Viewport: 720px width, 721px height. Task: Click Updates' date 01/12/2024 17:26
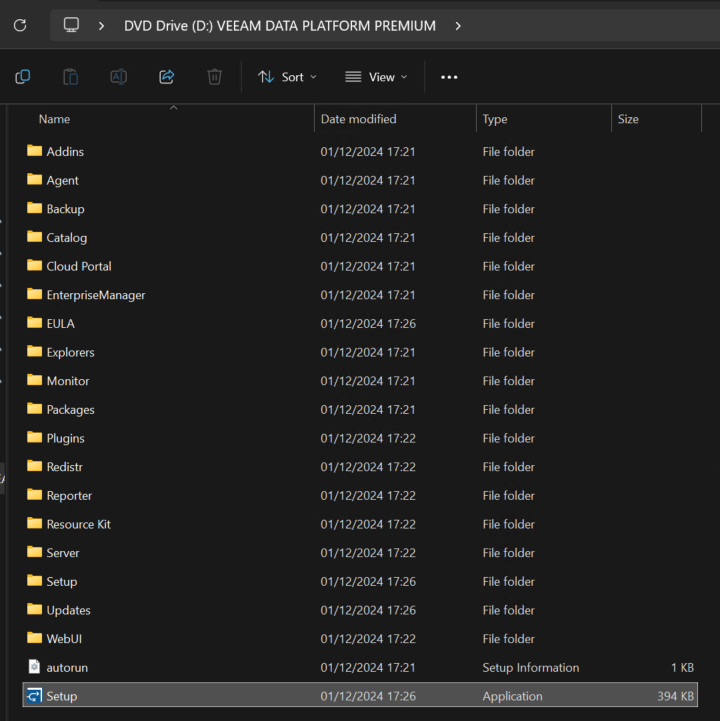(x=368, y=610)
